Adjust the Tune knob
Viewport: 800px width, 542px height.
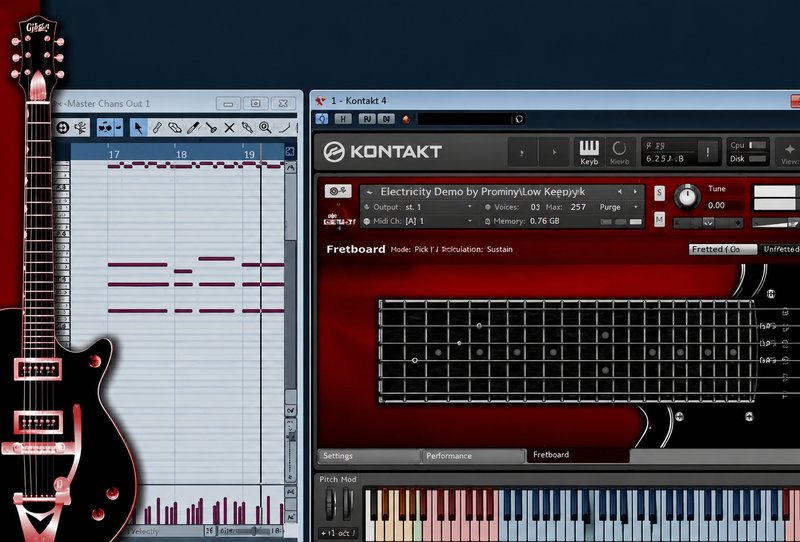click(x=687, y=198)
